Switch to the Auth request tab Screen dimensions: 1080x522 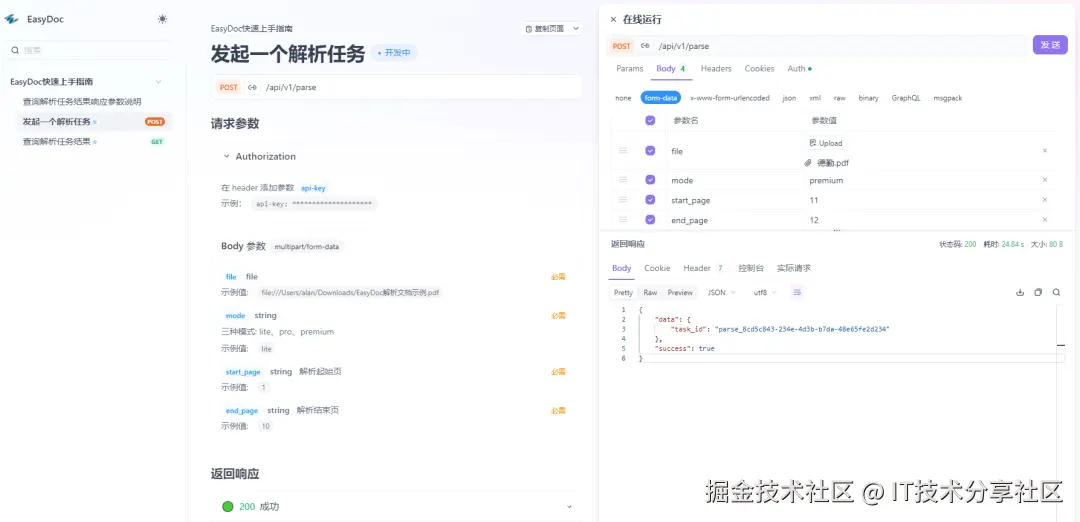tap(799, 69)
